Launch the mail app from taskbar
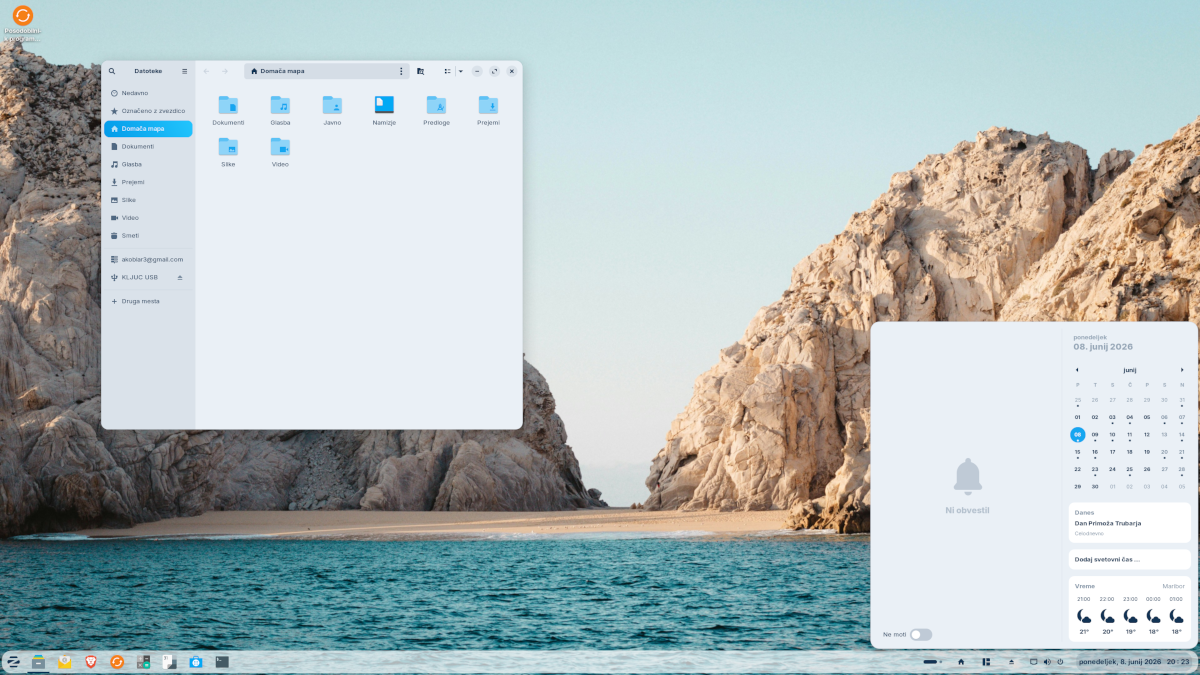 65,662
